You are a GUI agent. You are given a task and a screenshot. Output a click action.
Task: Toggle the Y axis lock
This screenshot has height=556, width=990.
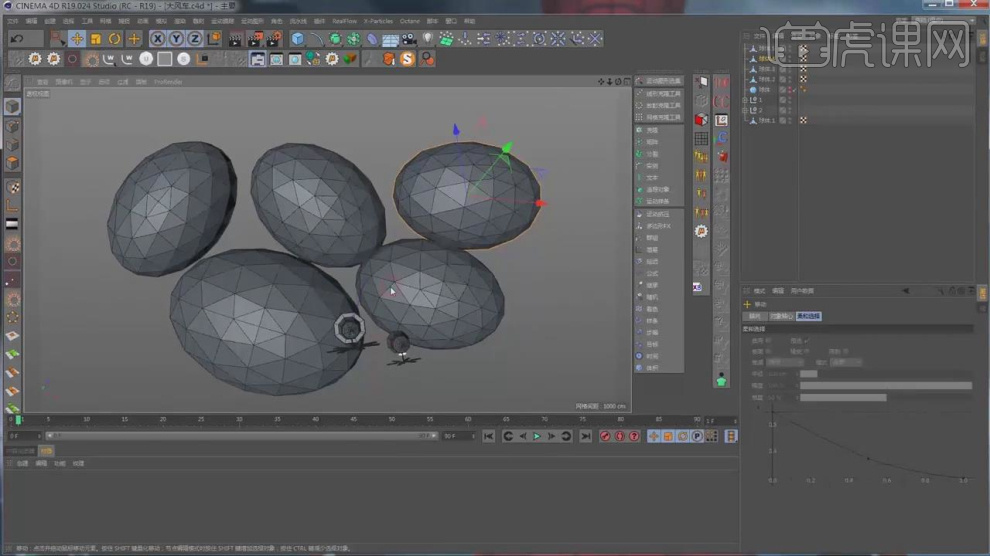[176, 39]
